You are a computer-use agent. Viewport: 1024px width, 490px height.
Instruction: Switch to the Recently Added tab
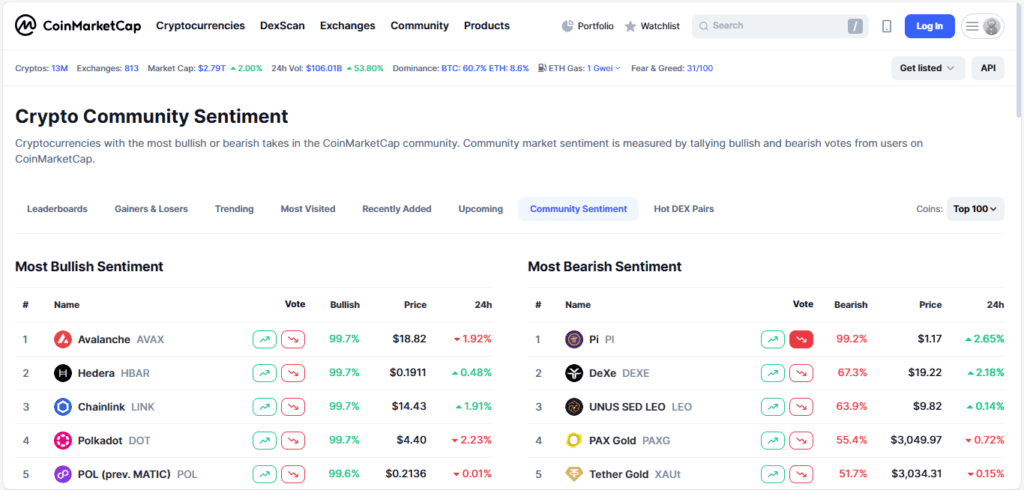[x=397, y=209]
